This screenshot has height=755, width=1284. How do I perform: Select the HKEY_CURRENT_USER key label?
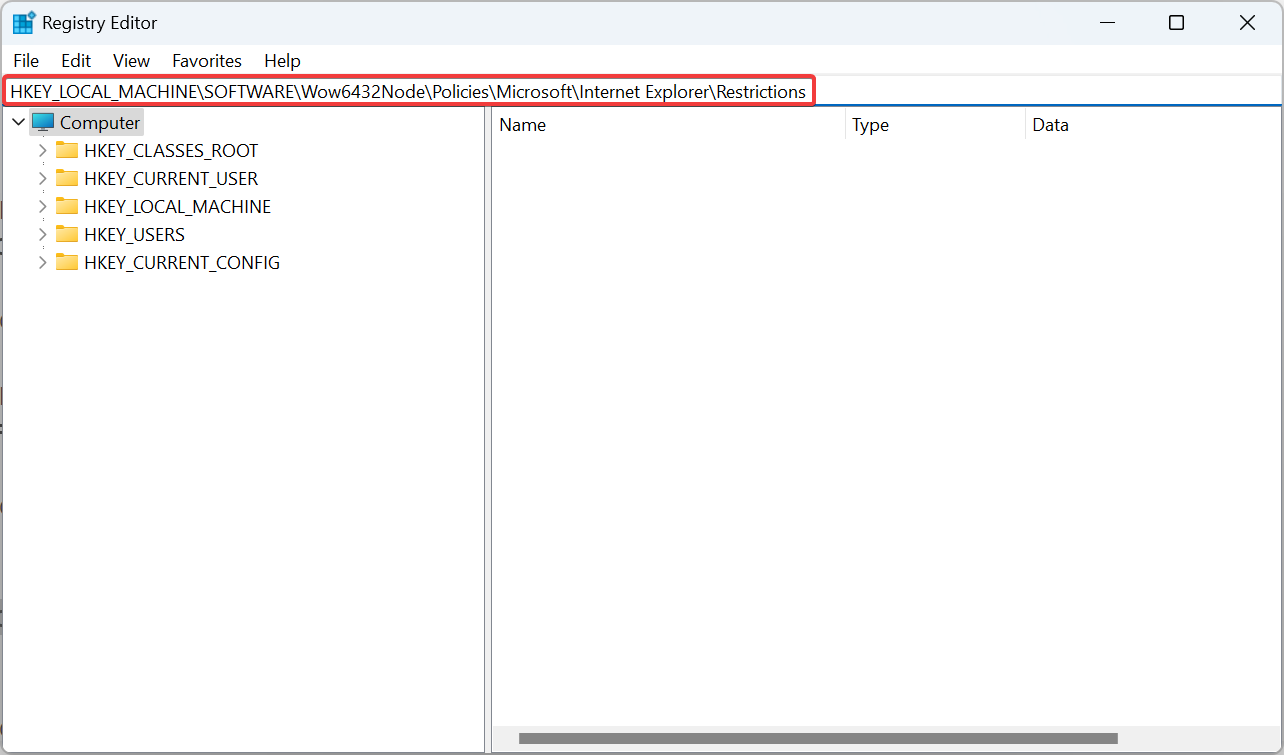[x=171, y=179]
